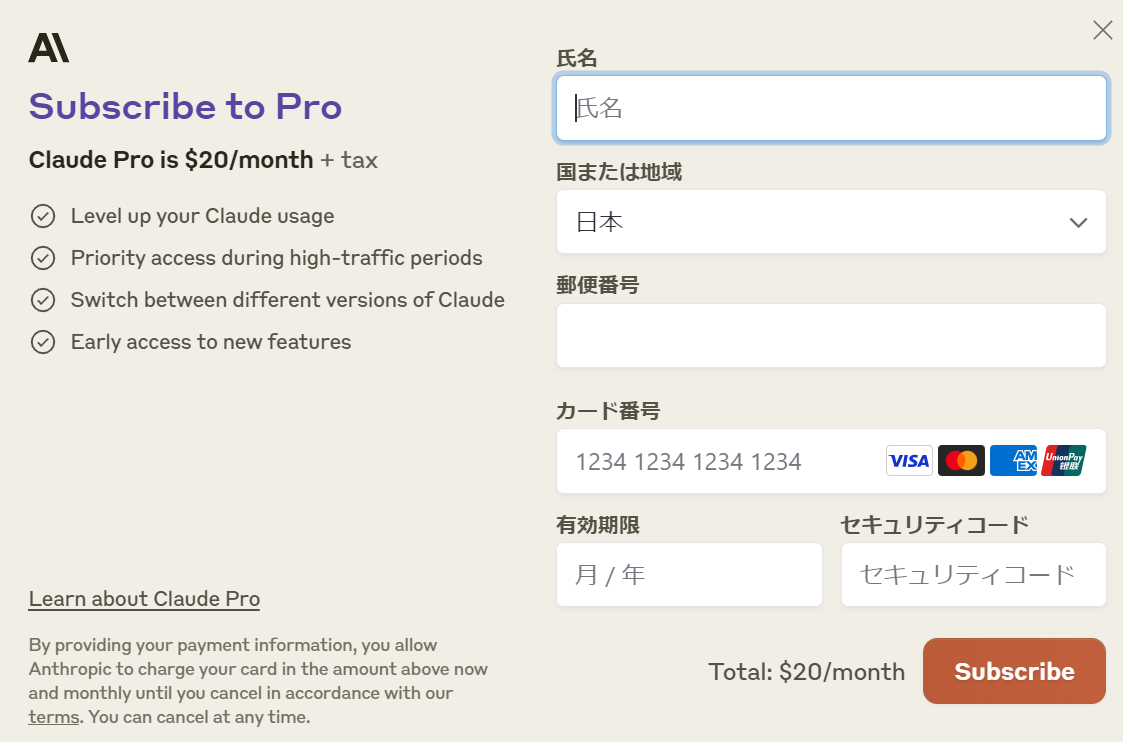Viewport: 1123px width, 742px height.
Task: Click the 郵便番号 postal code field
Action: click(830, 336)
